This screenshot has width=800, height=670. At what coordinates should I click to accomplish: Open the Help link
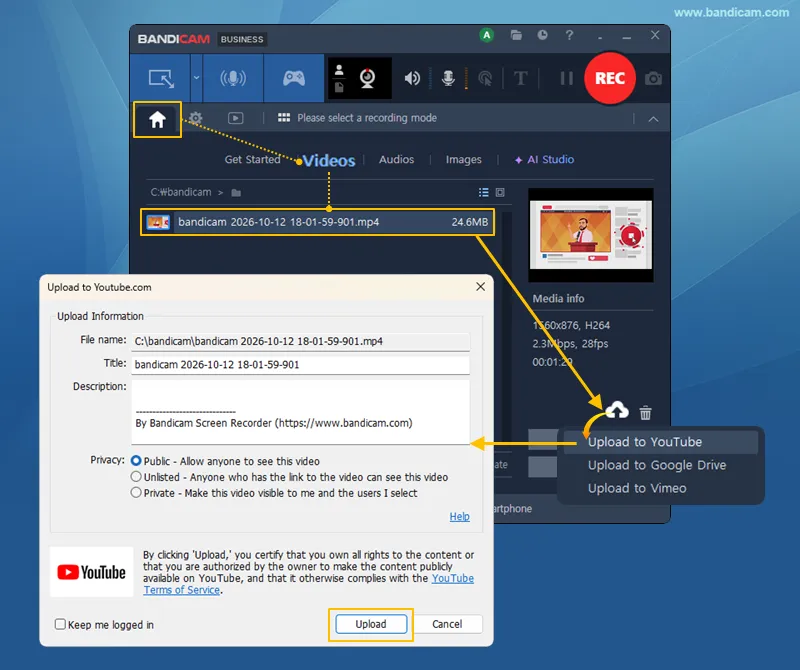pyautogui.click(x=459, y=516)
